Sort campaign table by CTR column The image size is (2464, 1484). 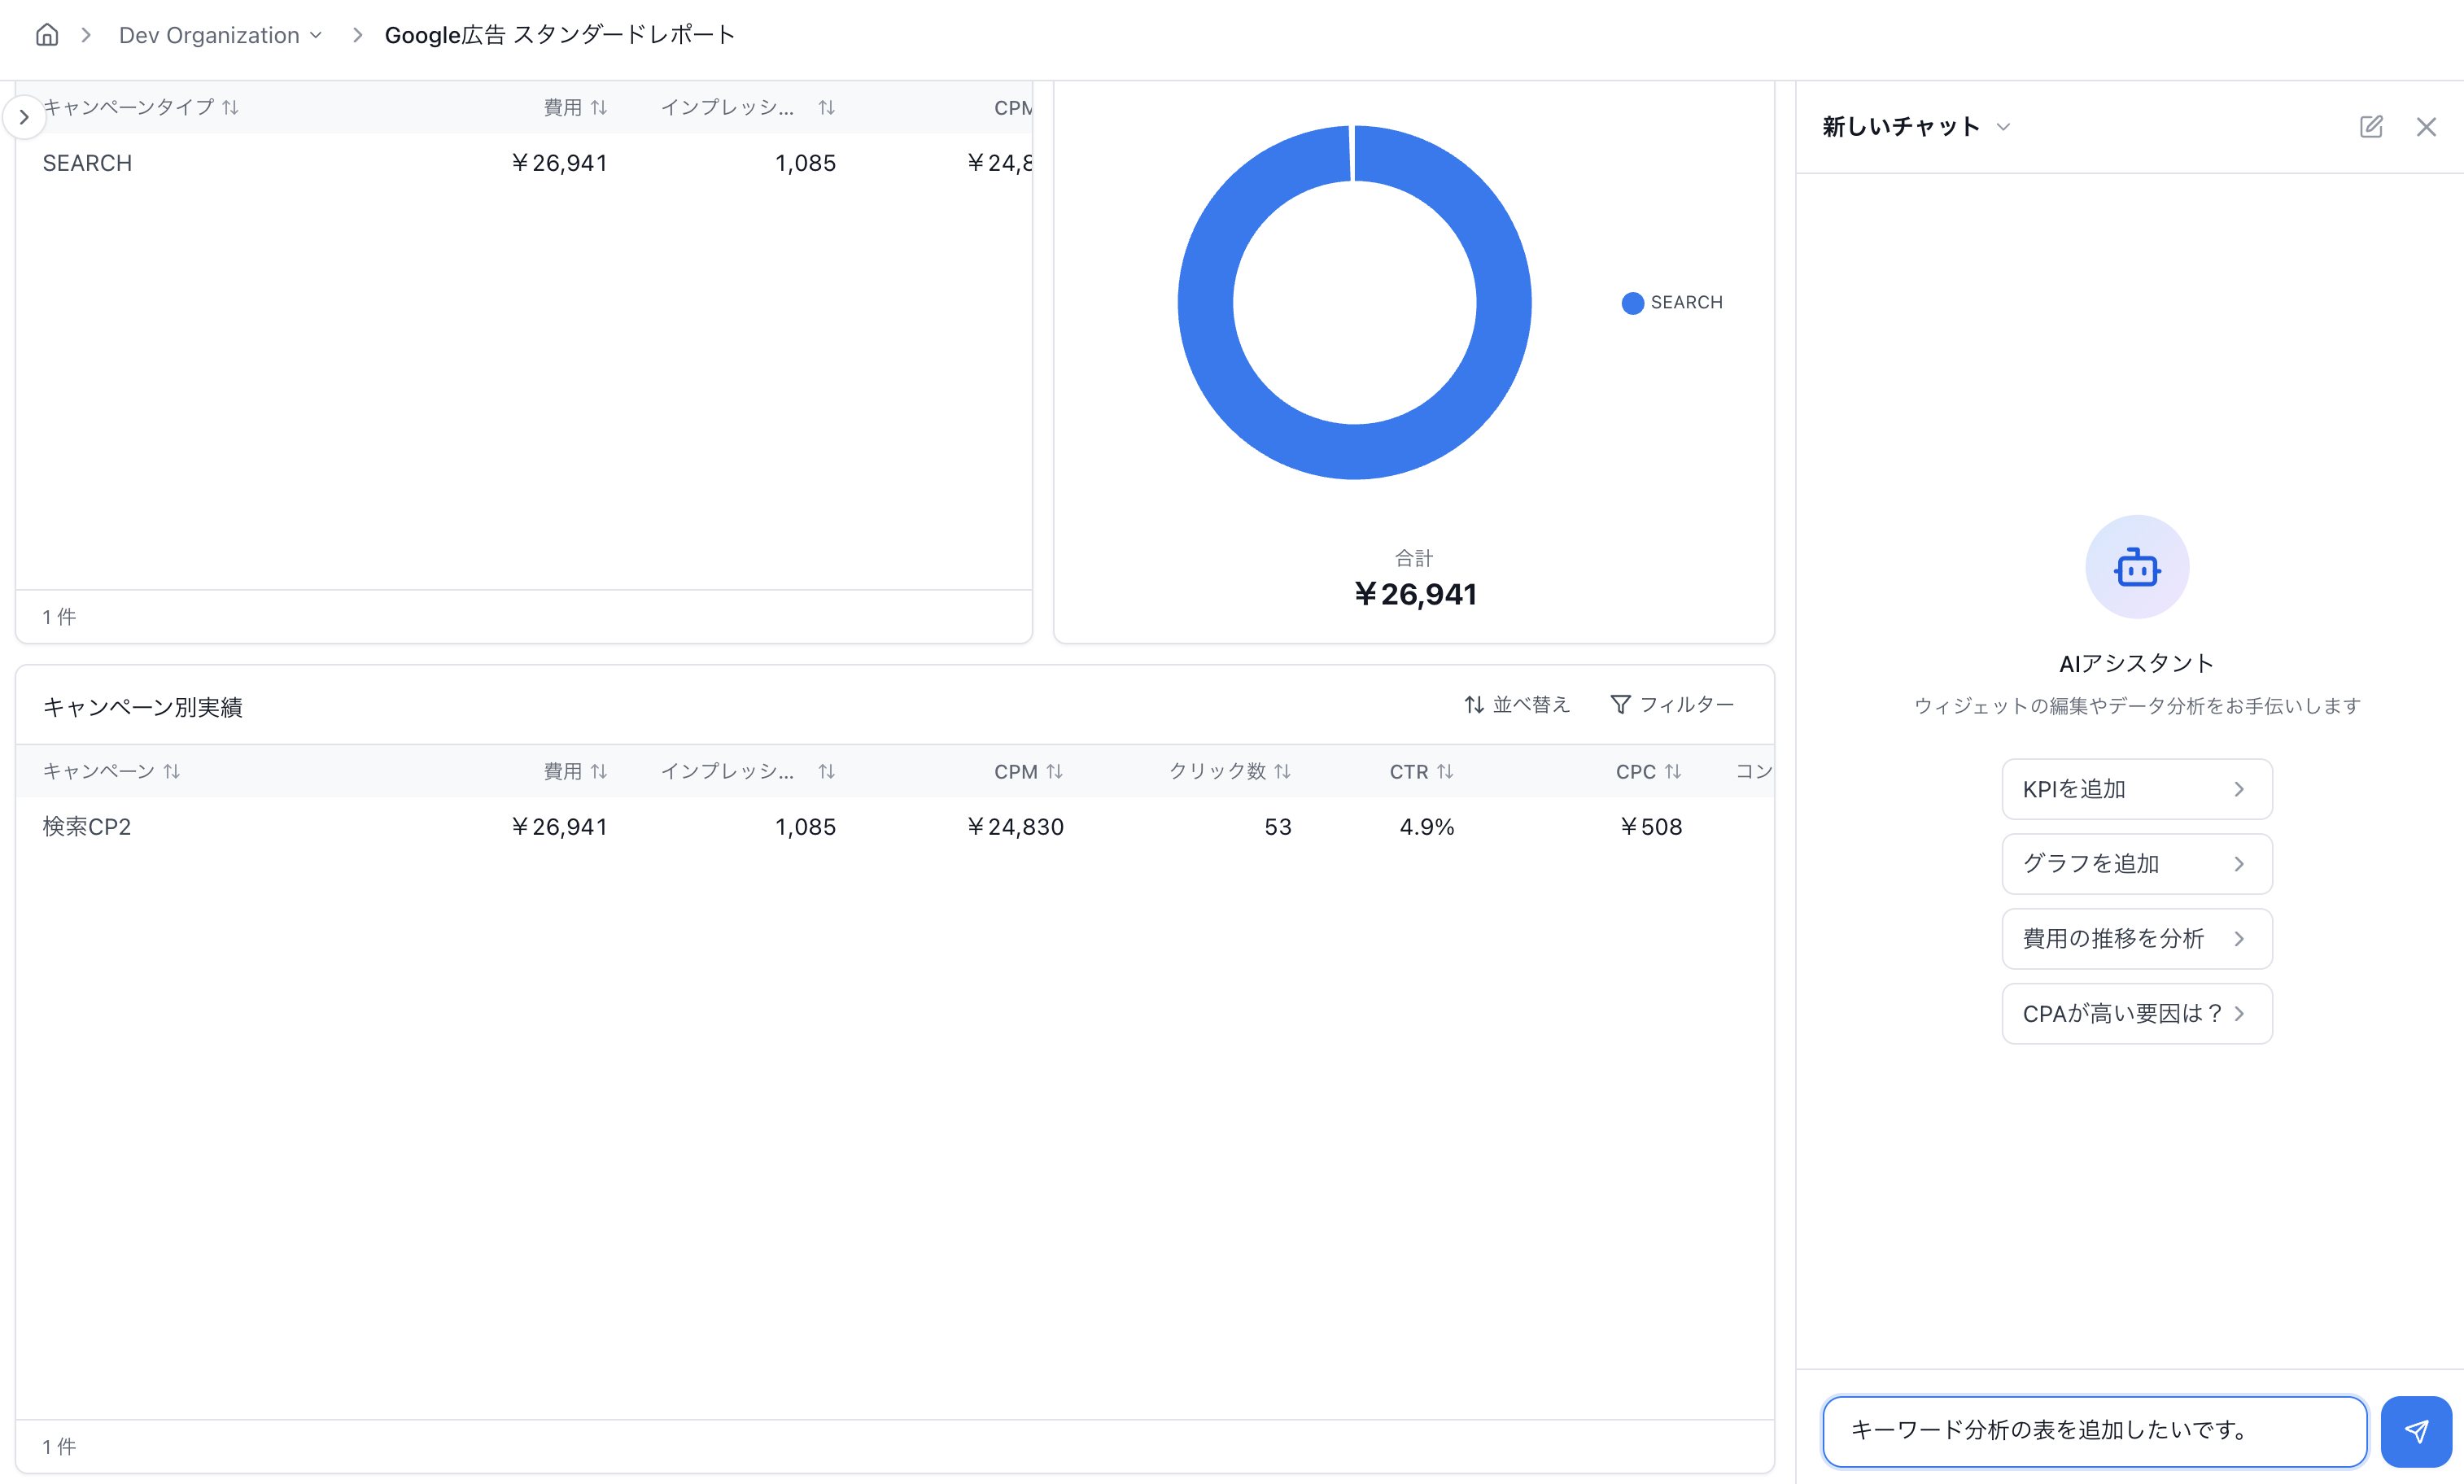point(1421,771)
